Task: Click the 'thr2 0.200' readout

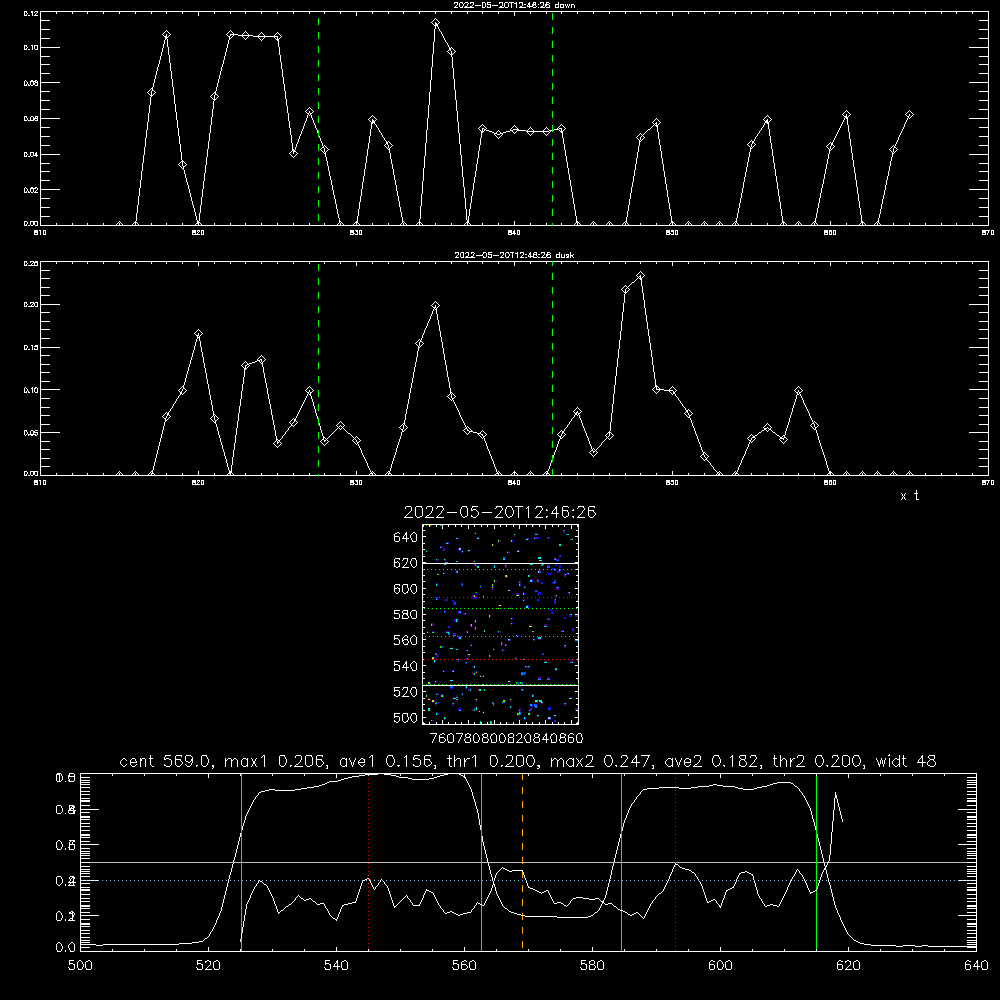Action: tap(817, 761)
